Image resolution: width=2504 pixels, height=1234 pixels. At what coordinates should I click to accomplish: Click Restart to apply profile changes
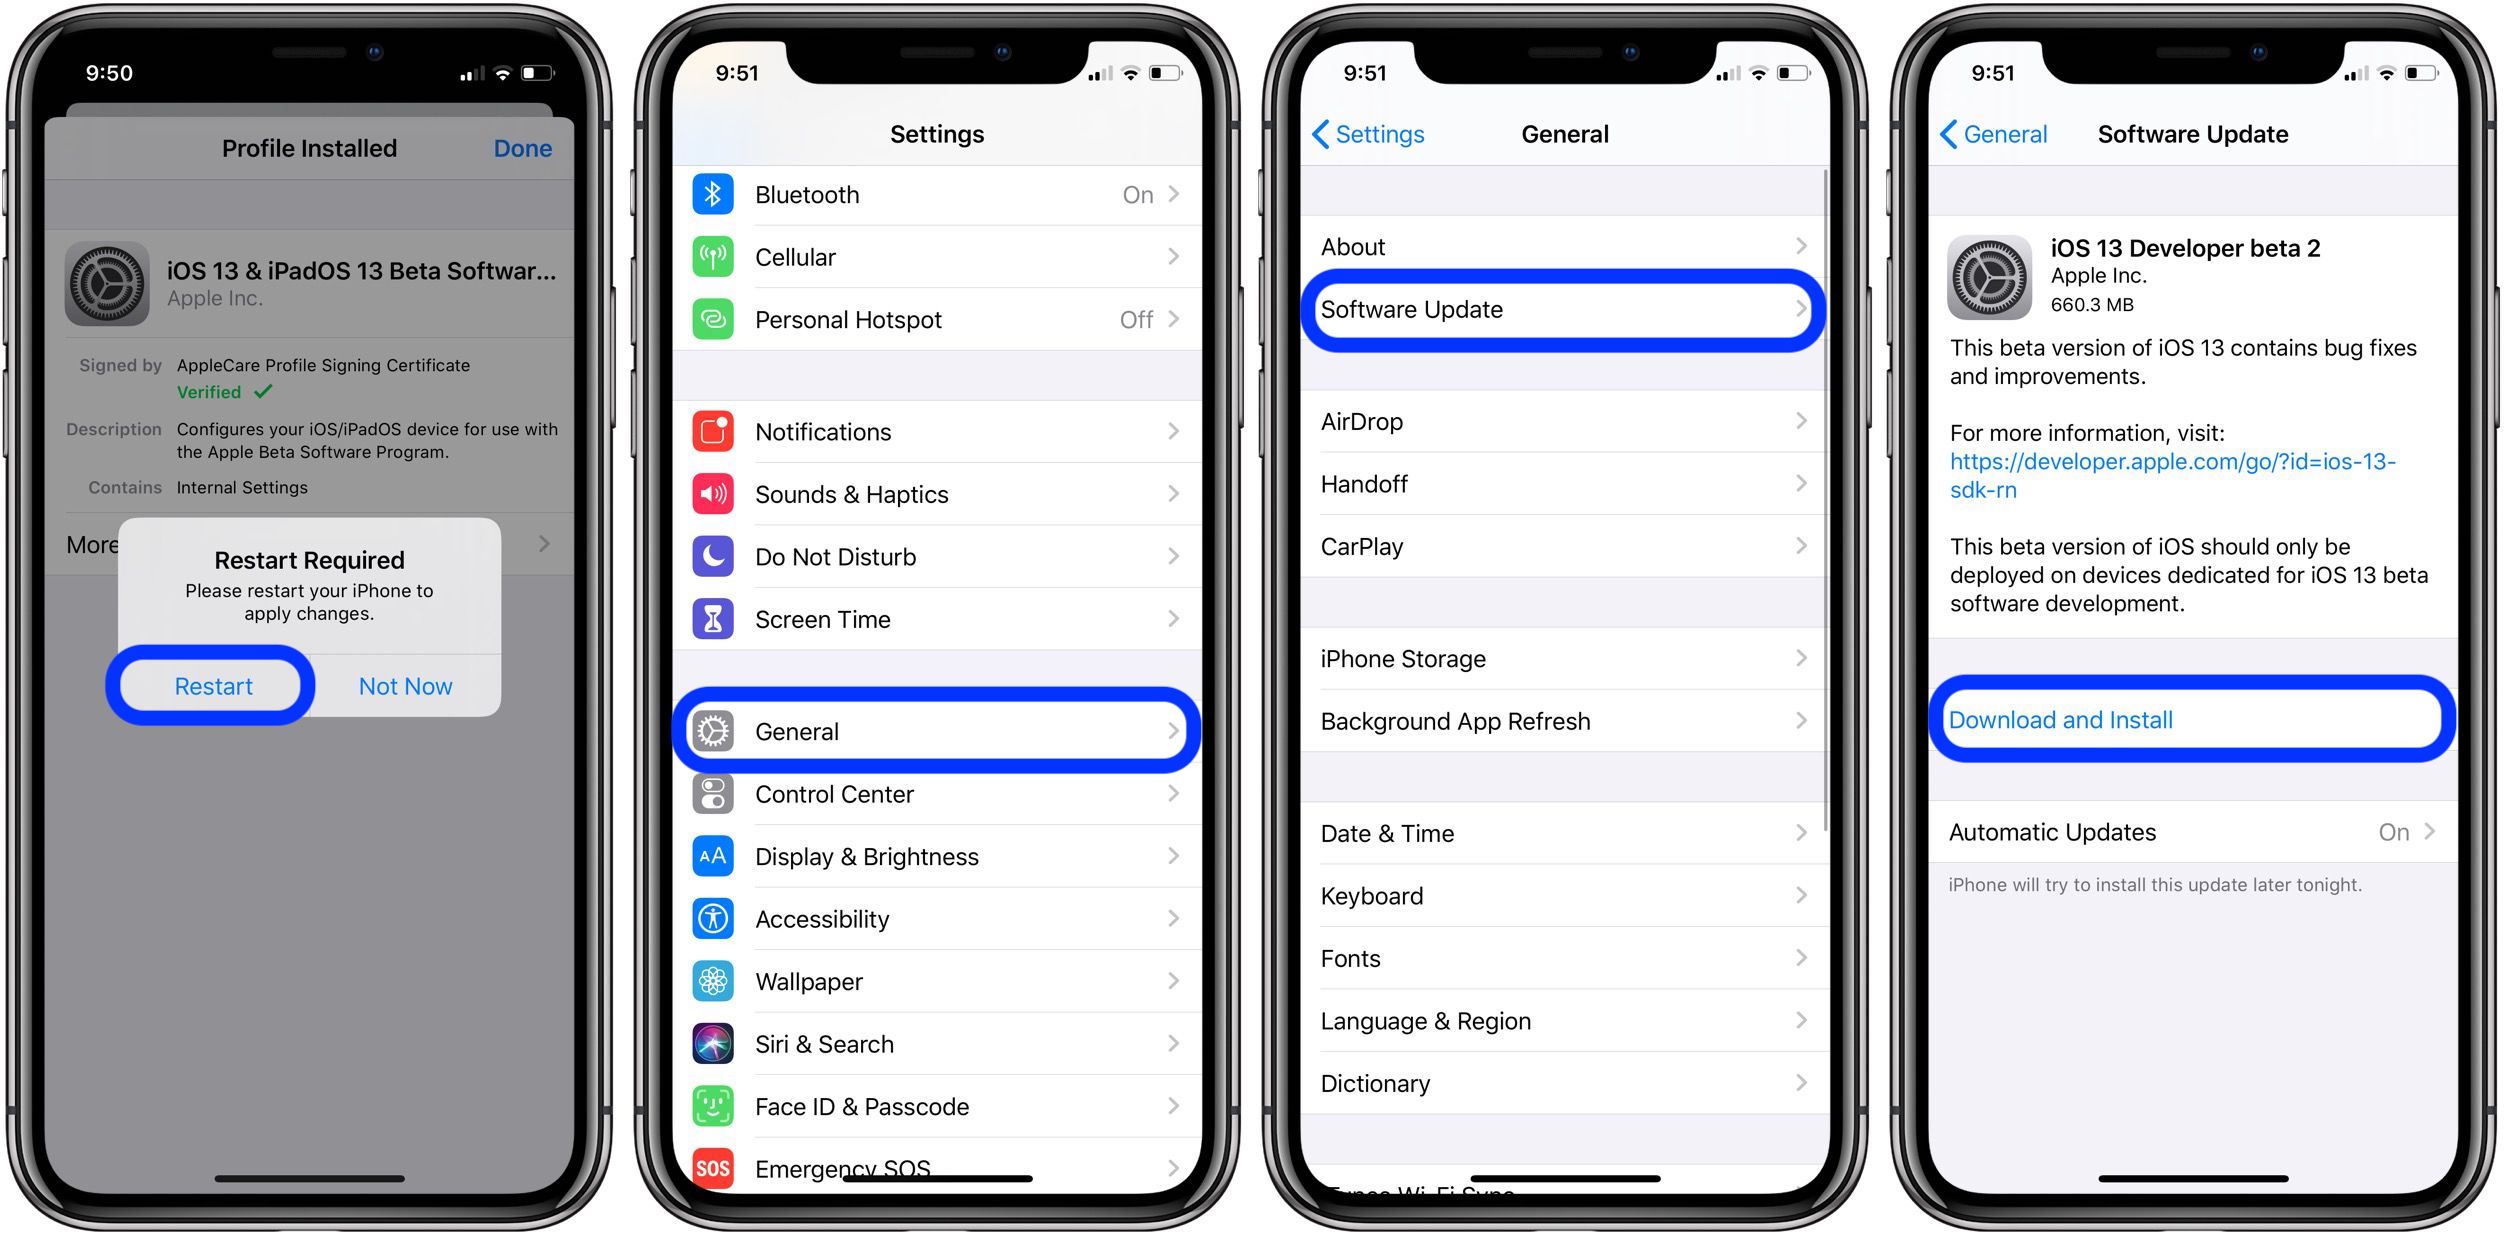214,685
